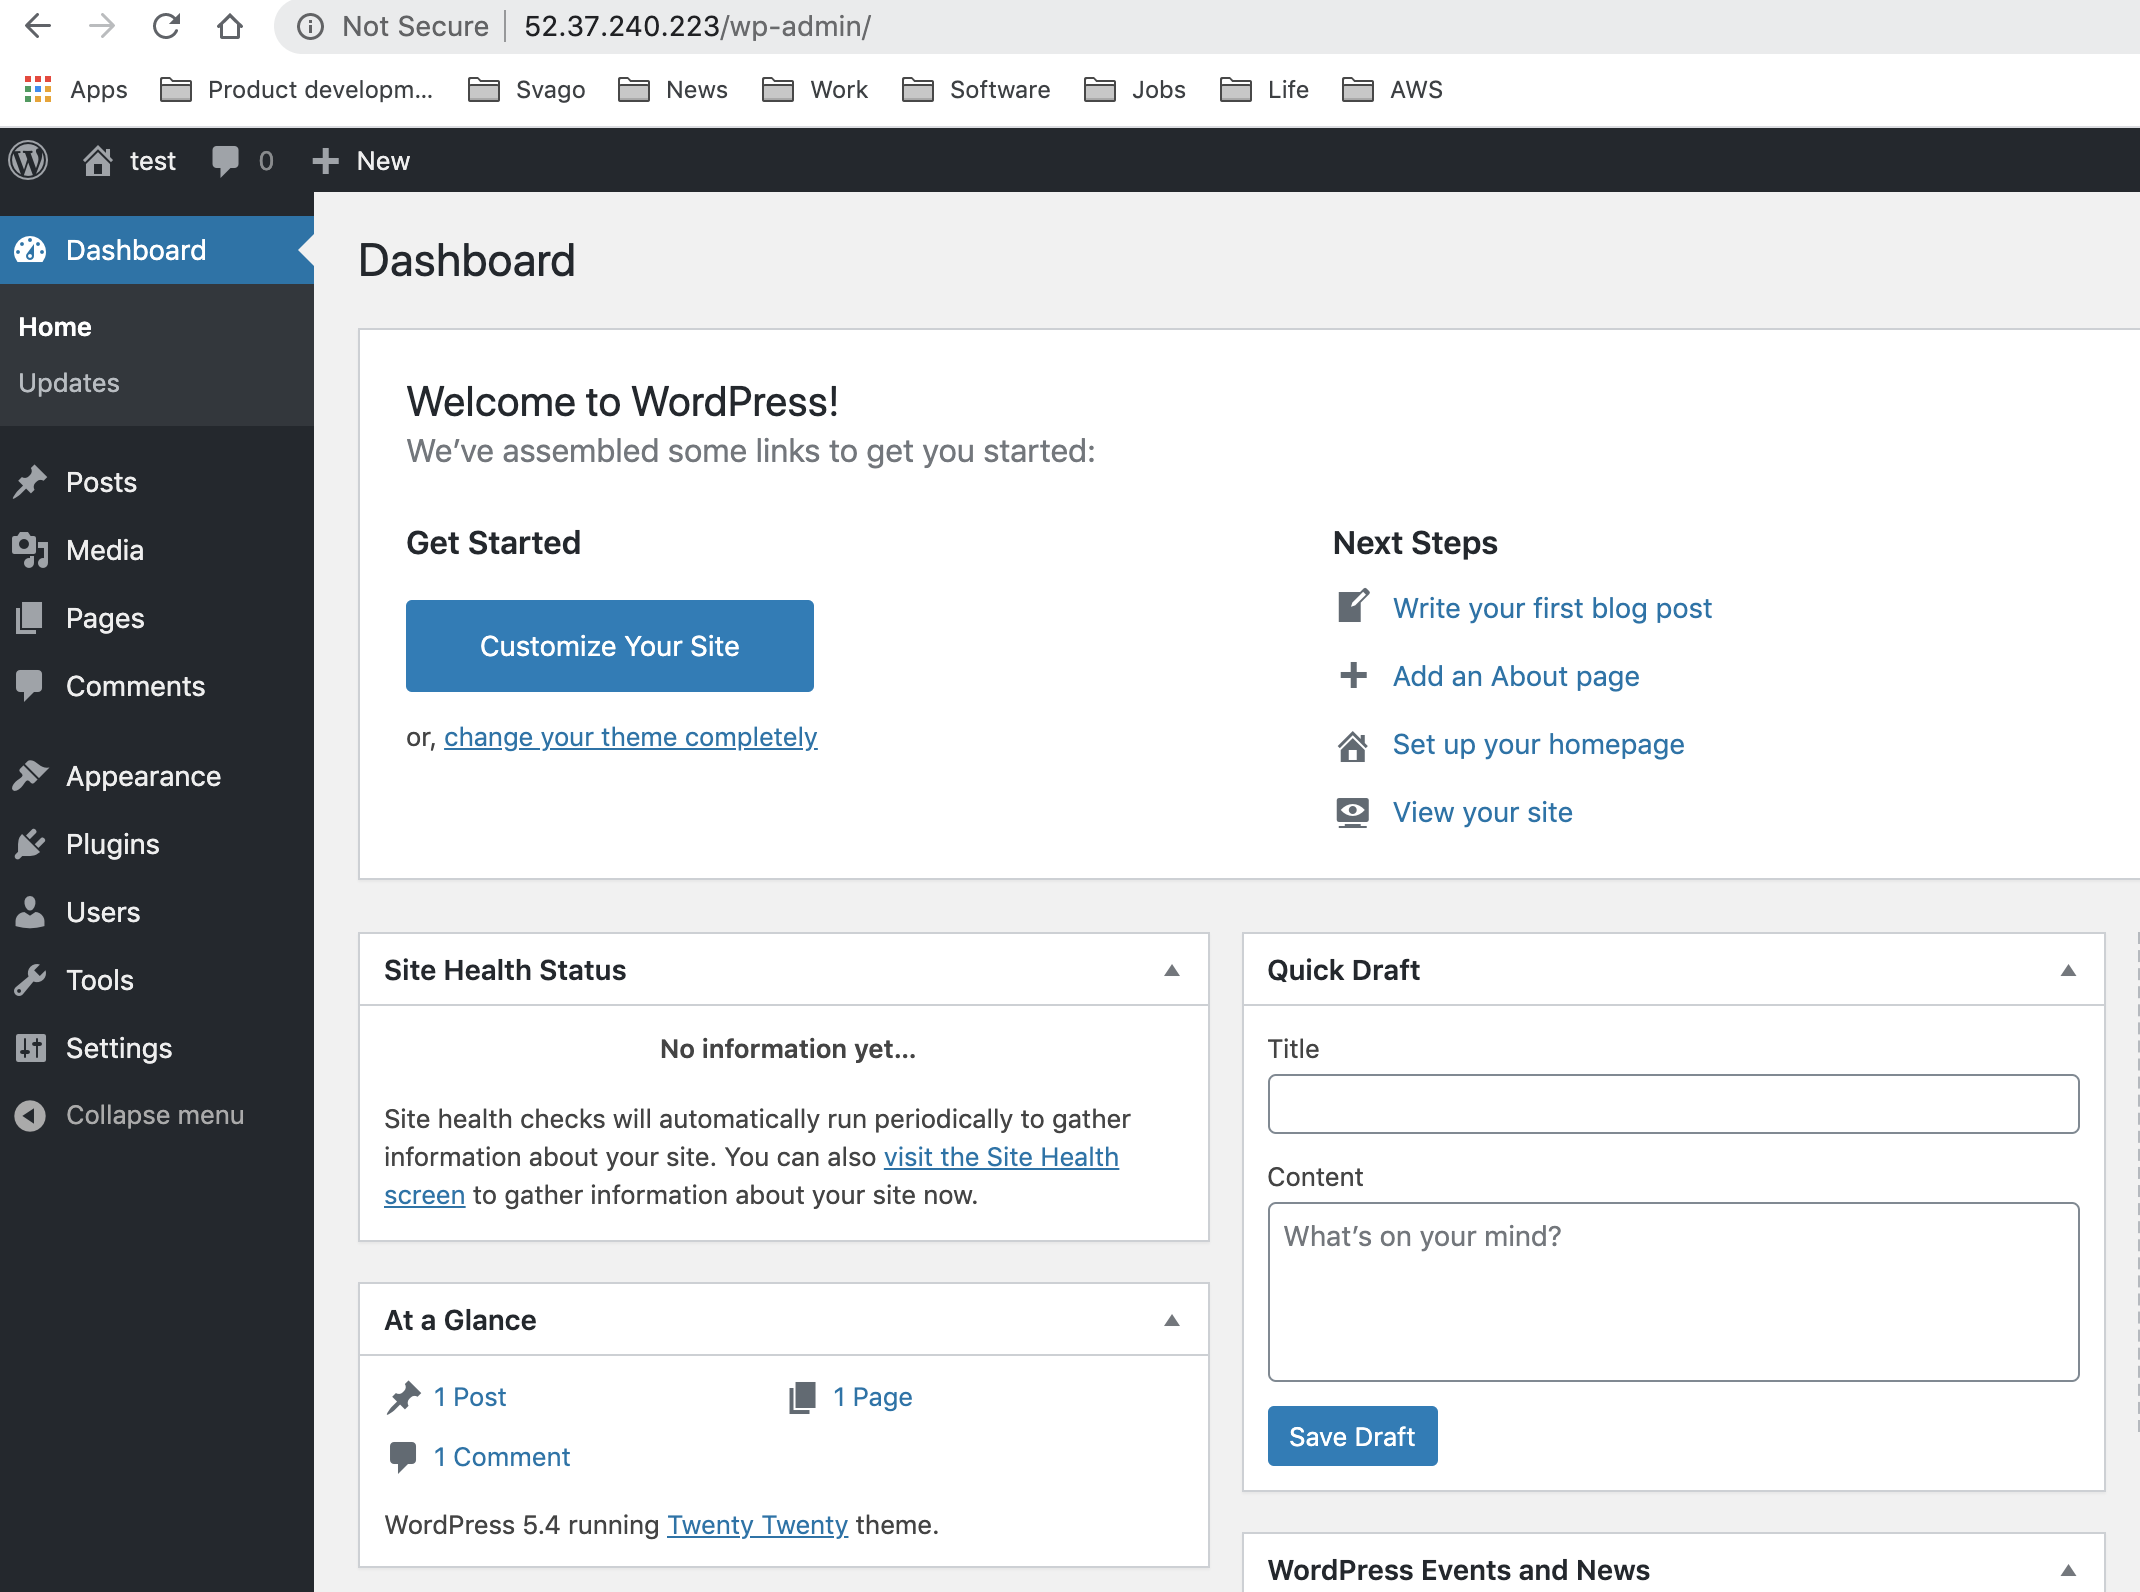Focus the Quick Draft Title field
2140x1592 pixels.
[x=1673, y=1104]
